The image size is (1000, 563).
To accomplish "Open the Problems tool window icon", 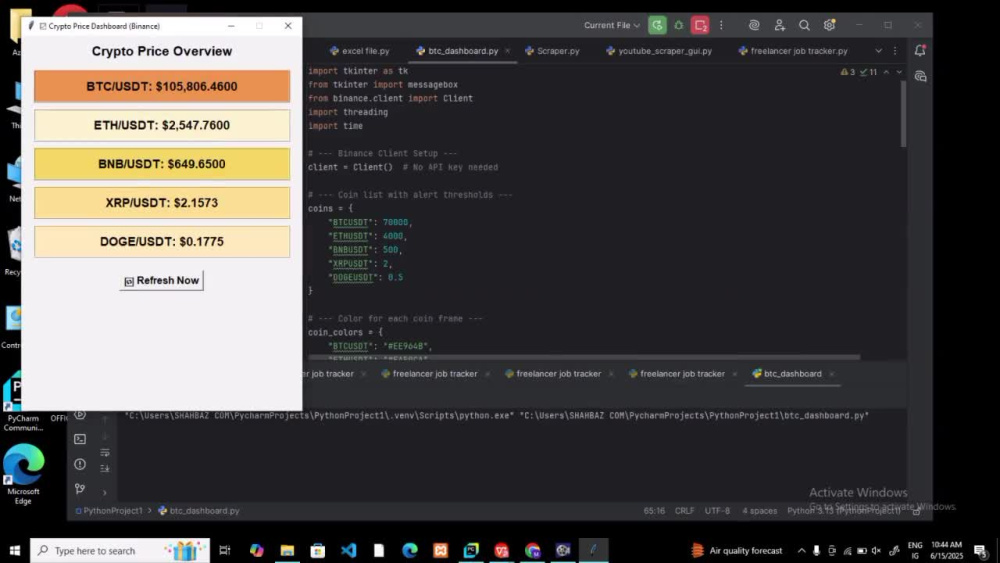I will [x=80, y=464].
